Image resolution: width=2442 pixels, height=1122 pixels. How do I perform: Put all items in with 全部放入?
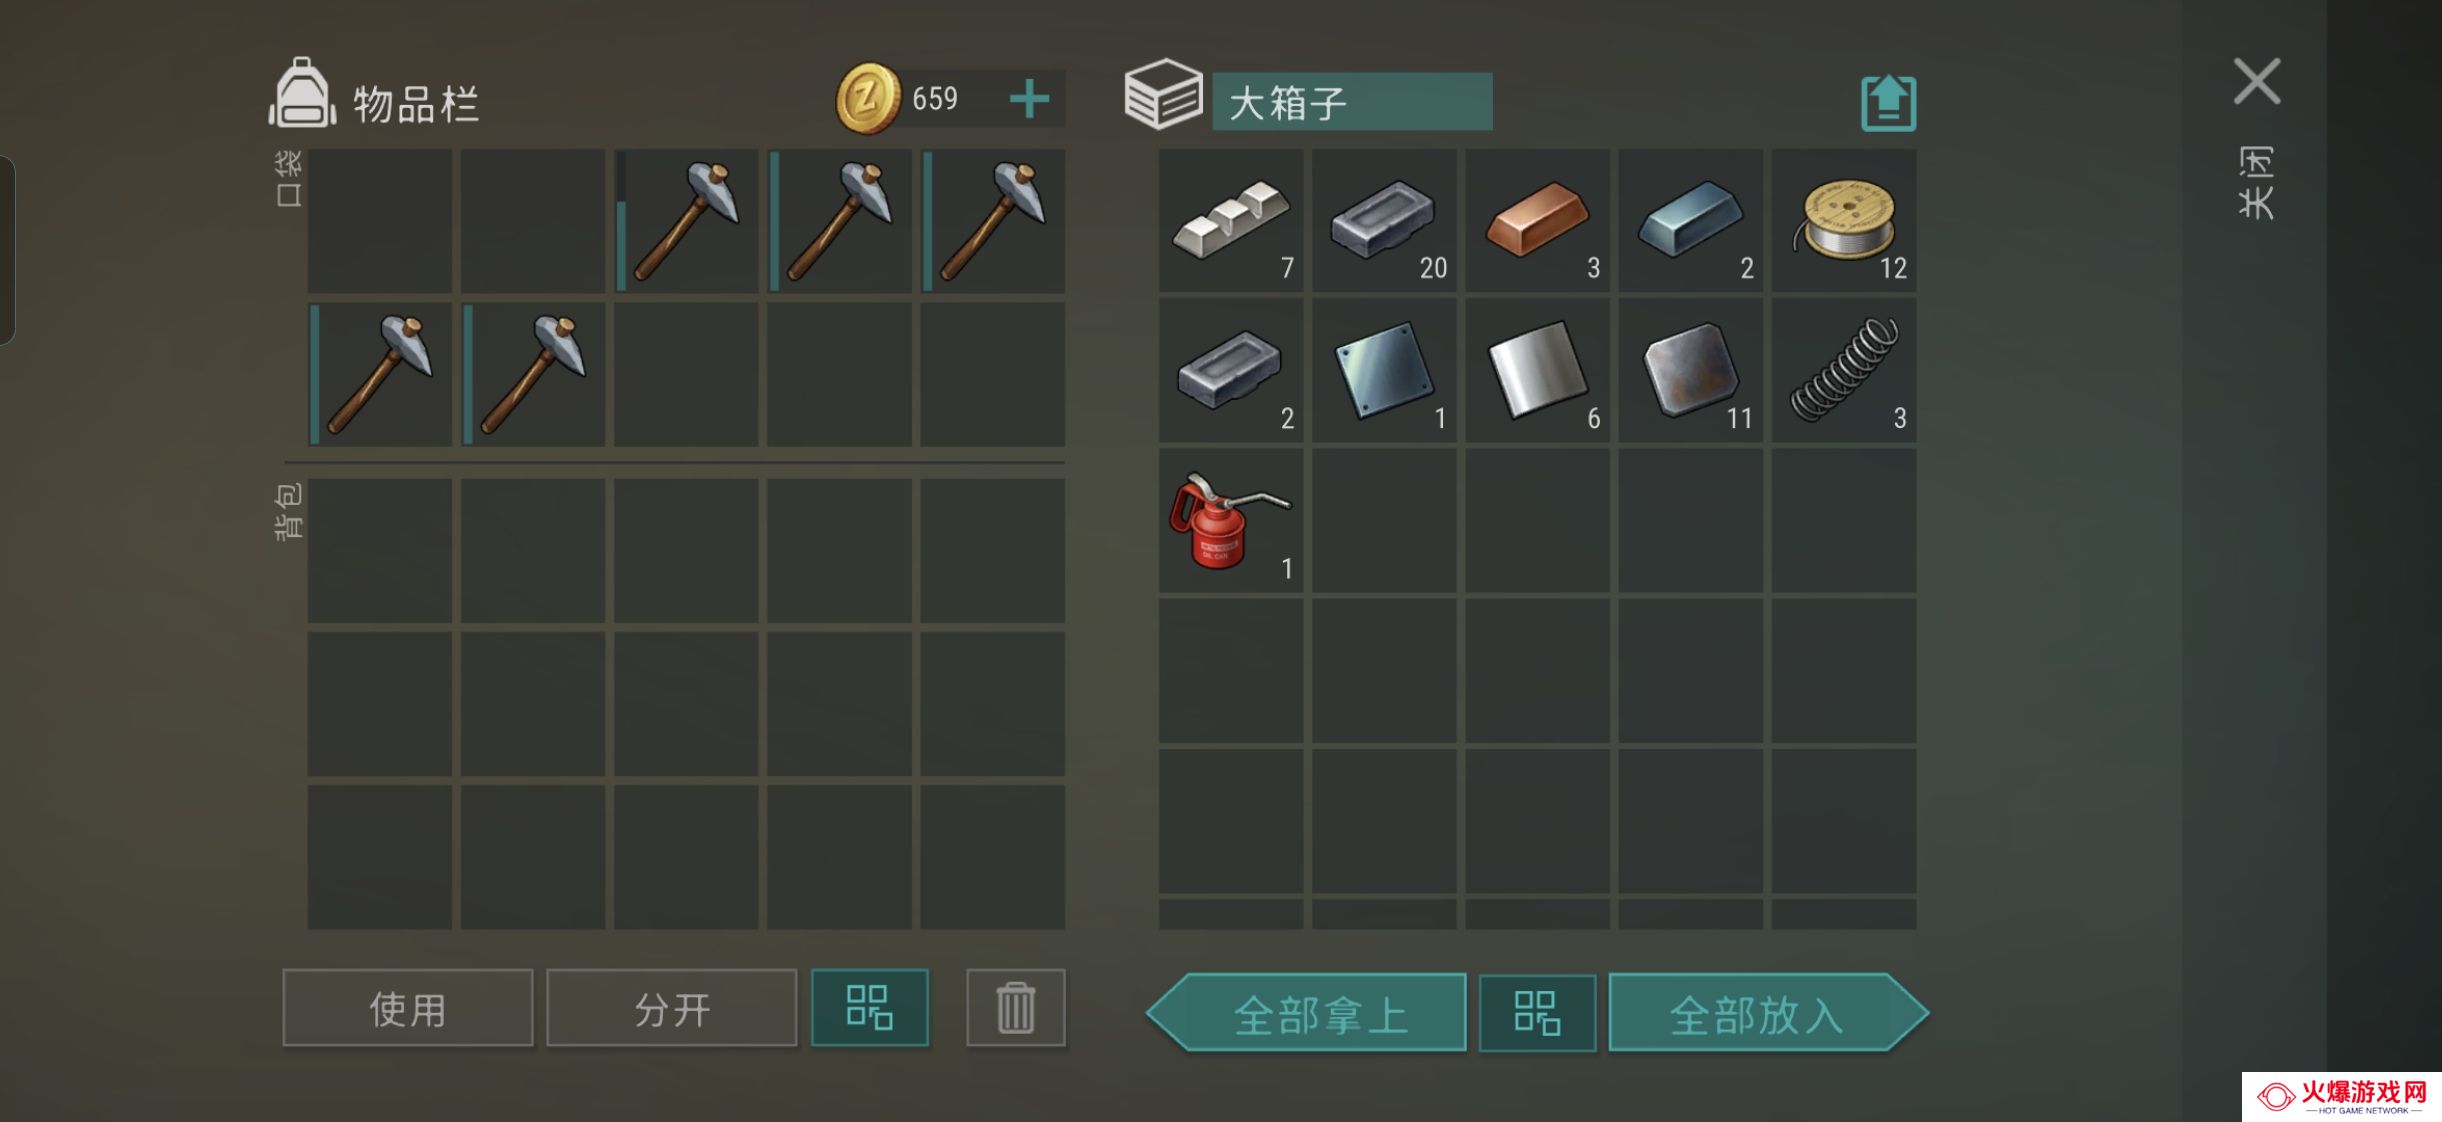[x=1768, y=1012]
